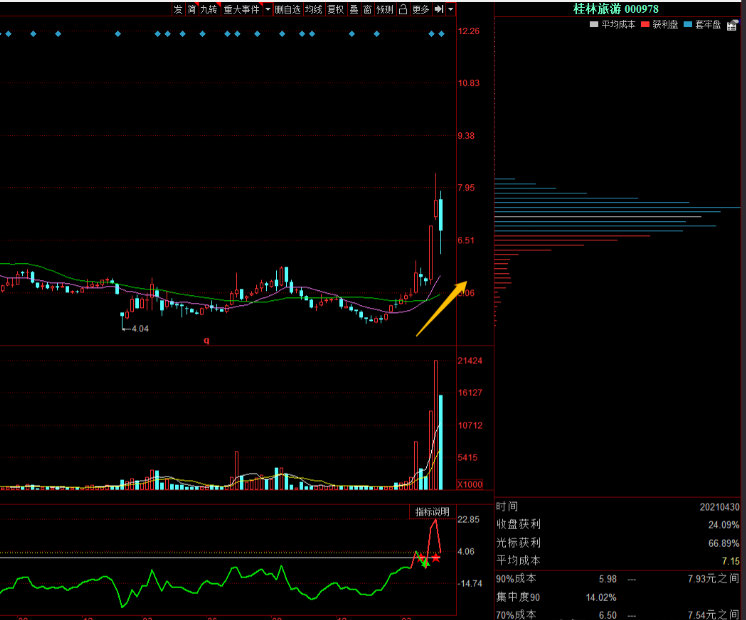
Task: Click the 4.04 low price label
Action: (x=140, y=329)
